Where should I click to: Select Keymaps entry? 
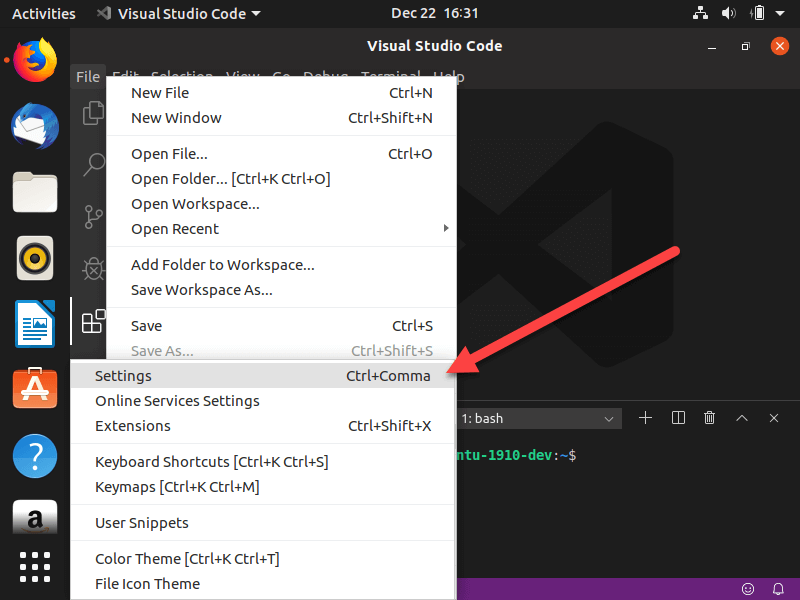tap(262, 487)
